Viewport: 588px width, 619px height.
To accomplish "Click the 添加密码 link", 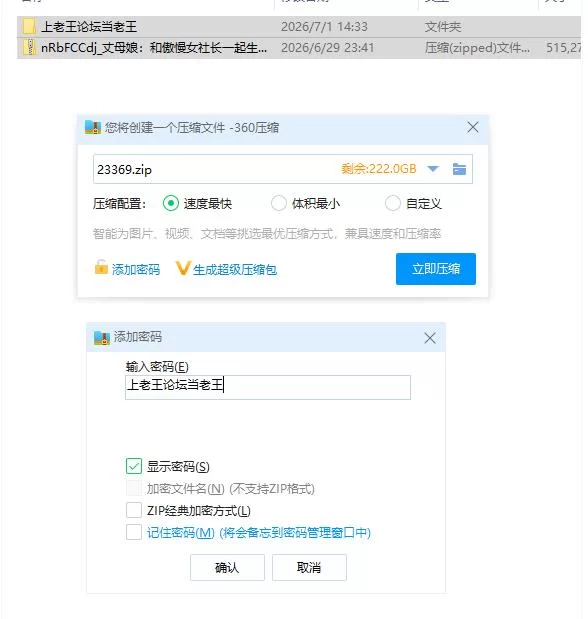I will click(136, 270).
